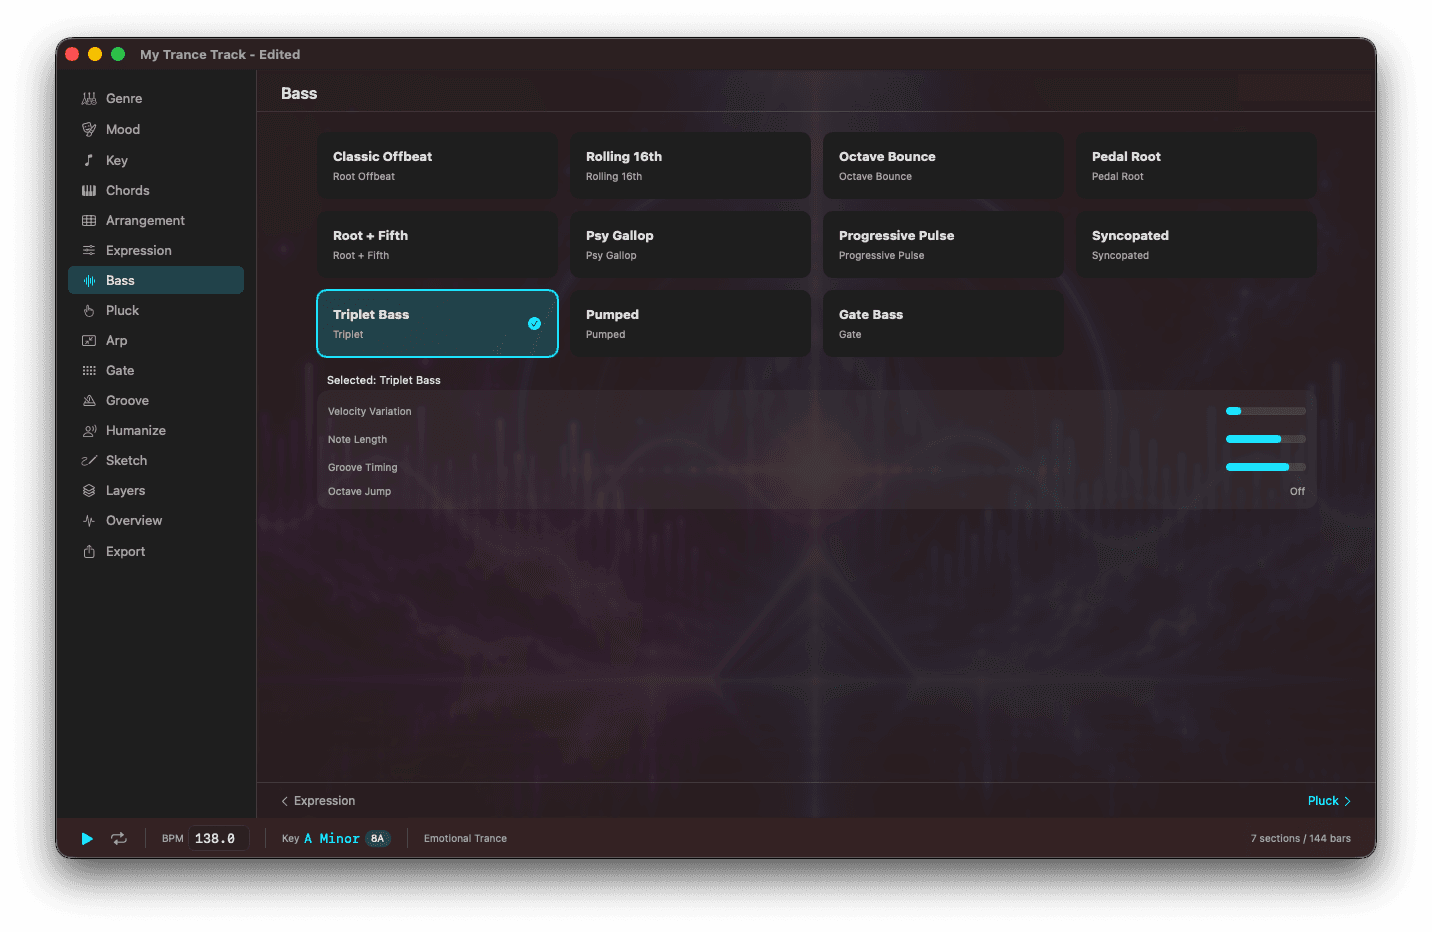The height and width of the screenshot is (932, 1432).
Task: Select the Pumped bass pattern
Action: (690, 323)
